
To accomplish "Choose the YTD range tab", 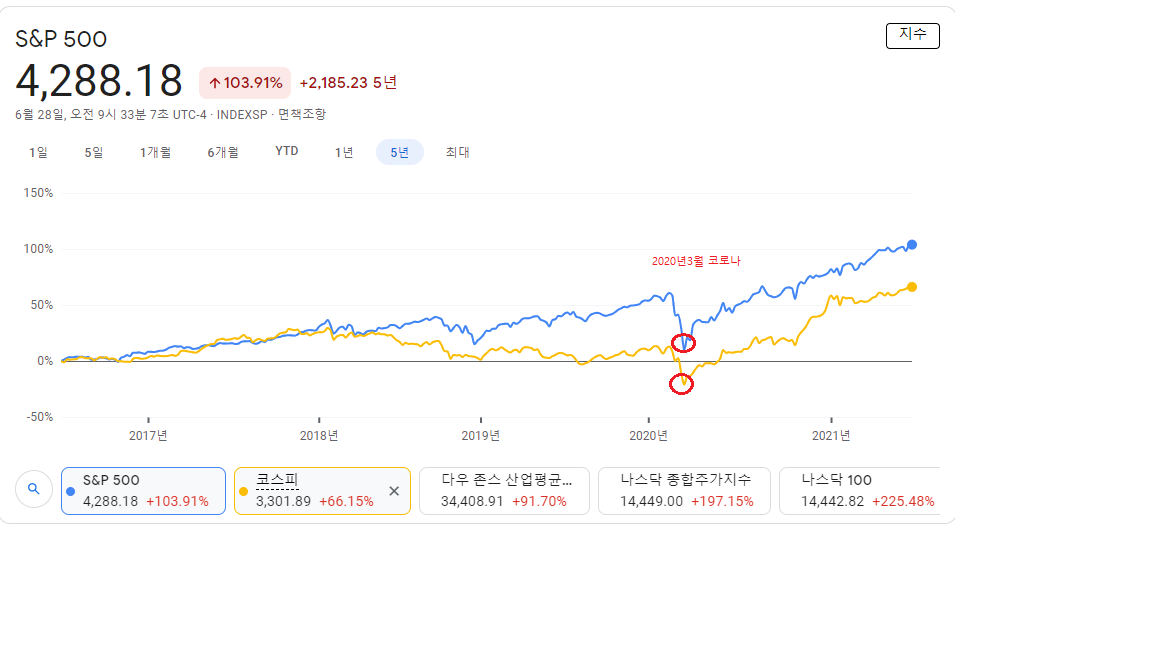I will point(287,151).
